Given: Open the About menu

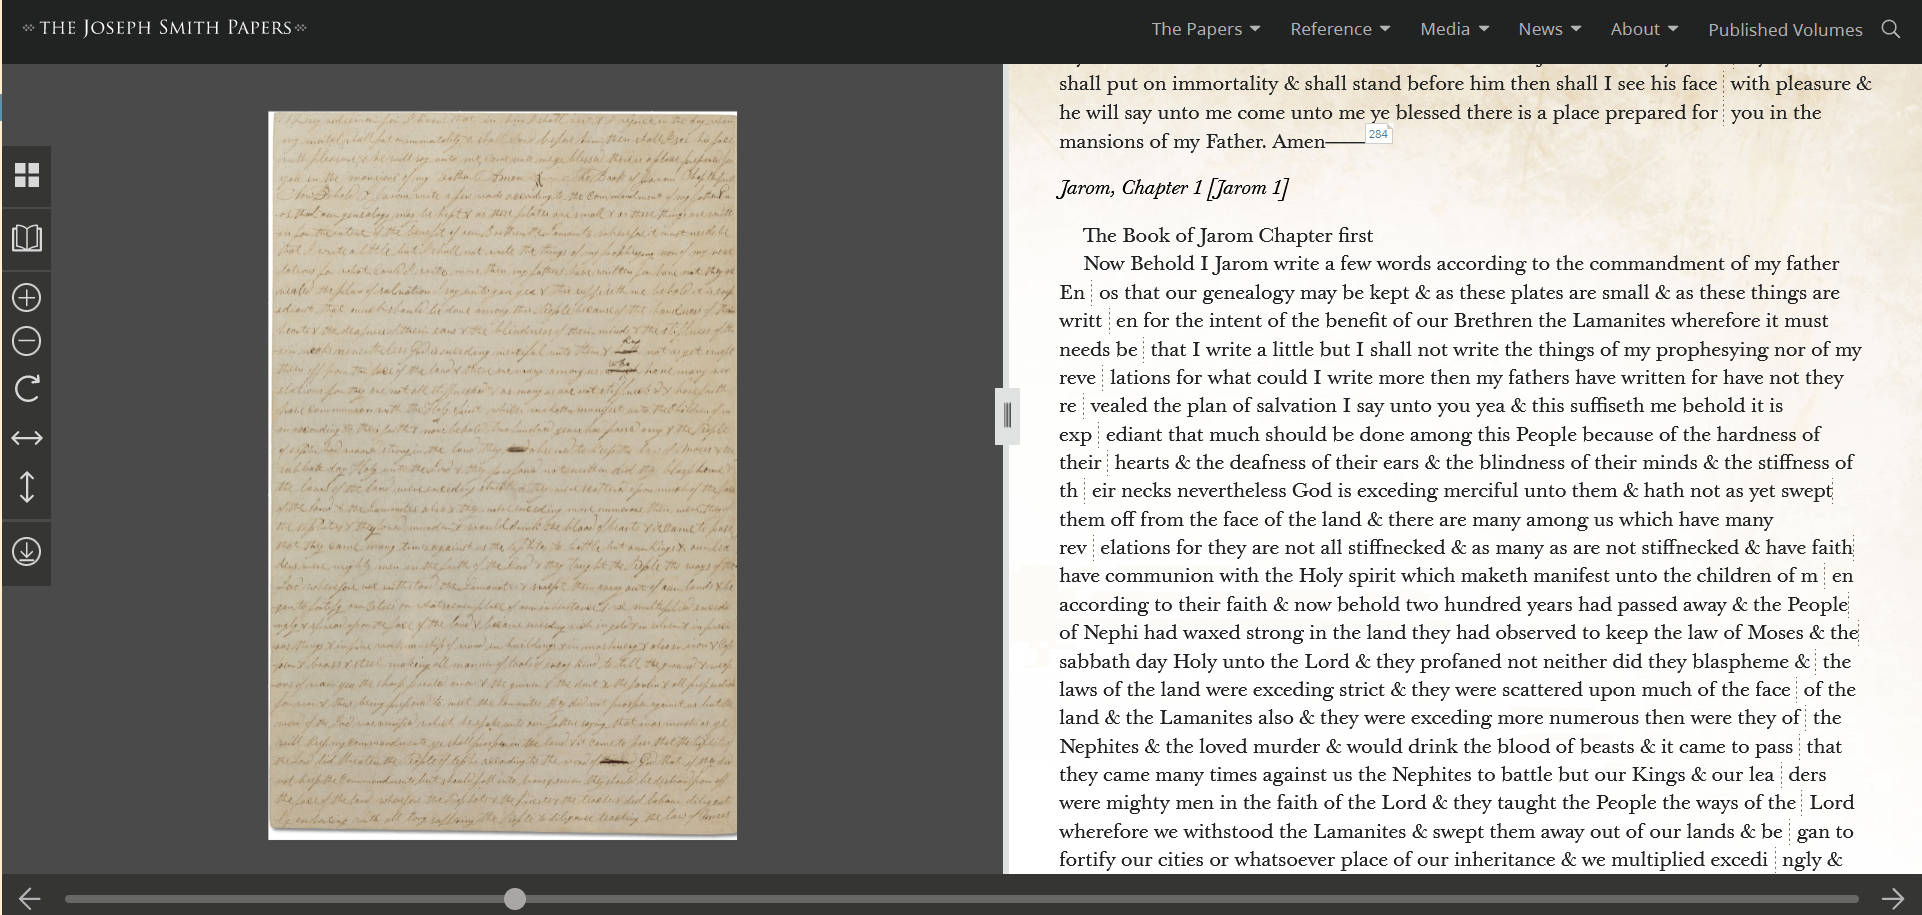Looking at the screenshot, I should (1643, 29).
